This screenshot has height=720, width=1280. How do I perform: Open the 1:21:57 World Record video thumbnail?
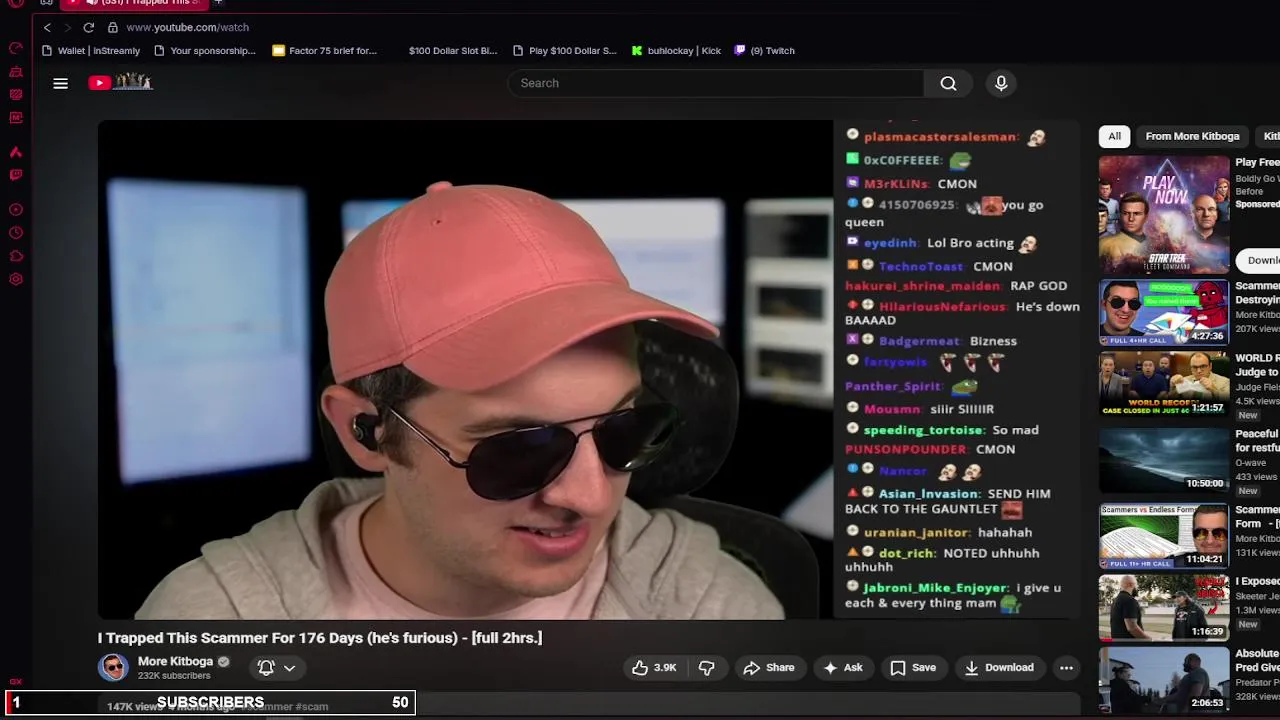[x=1164, y=384]
